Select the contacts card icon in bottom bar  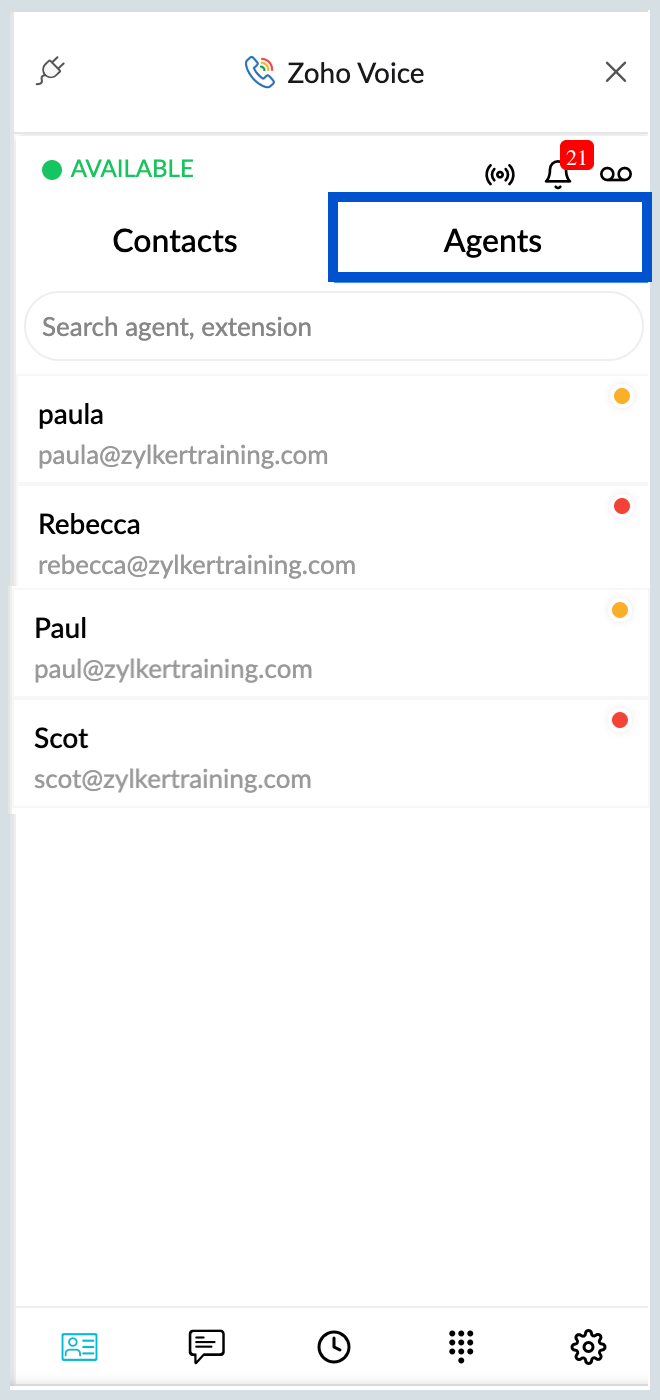[x=79, y=1346]
